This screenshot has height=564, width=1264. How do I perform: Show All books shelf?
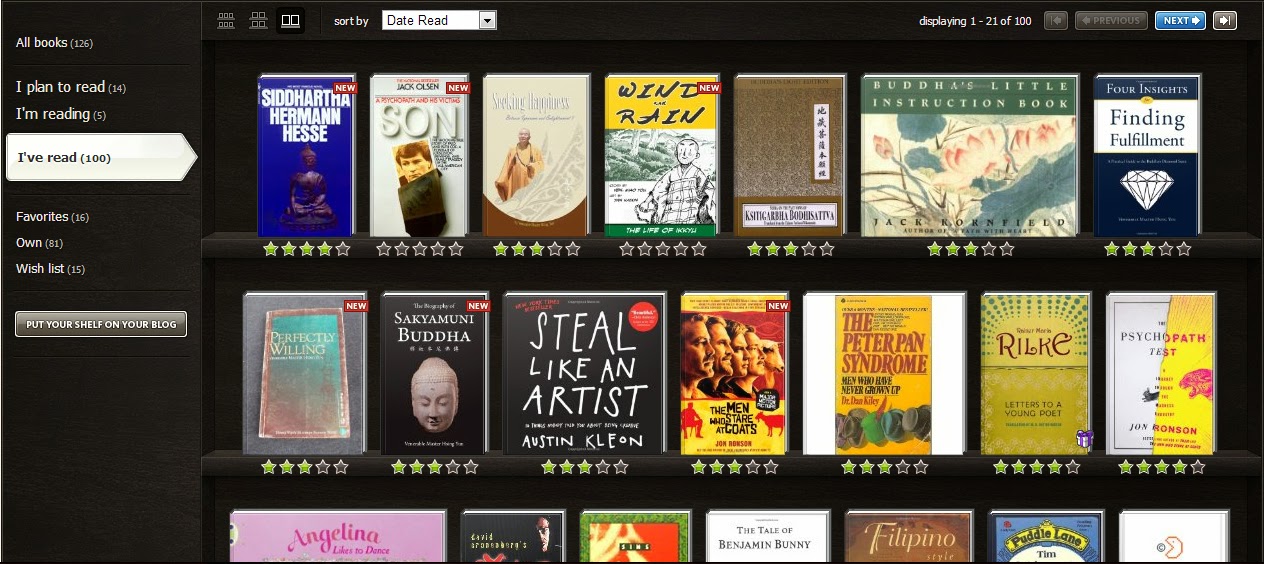point(54,43)
